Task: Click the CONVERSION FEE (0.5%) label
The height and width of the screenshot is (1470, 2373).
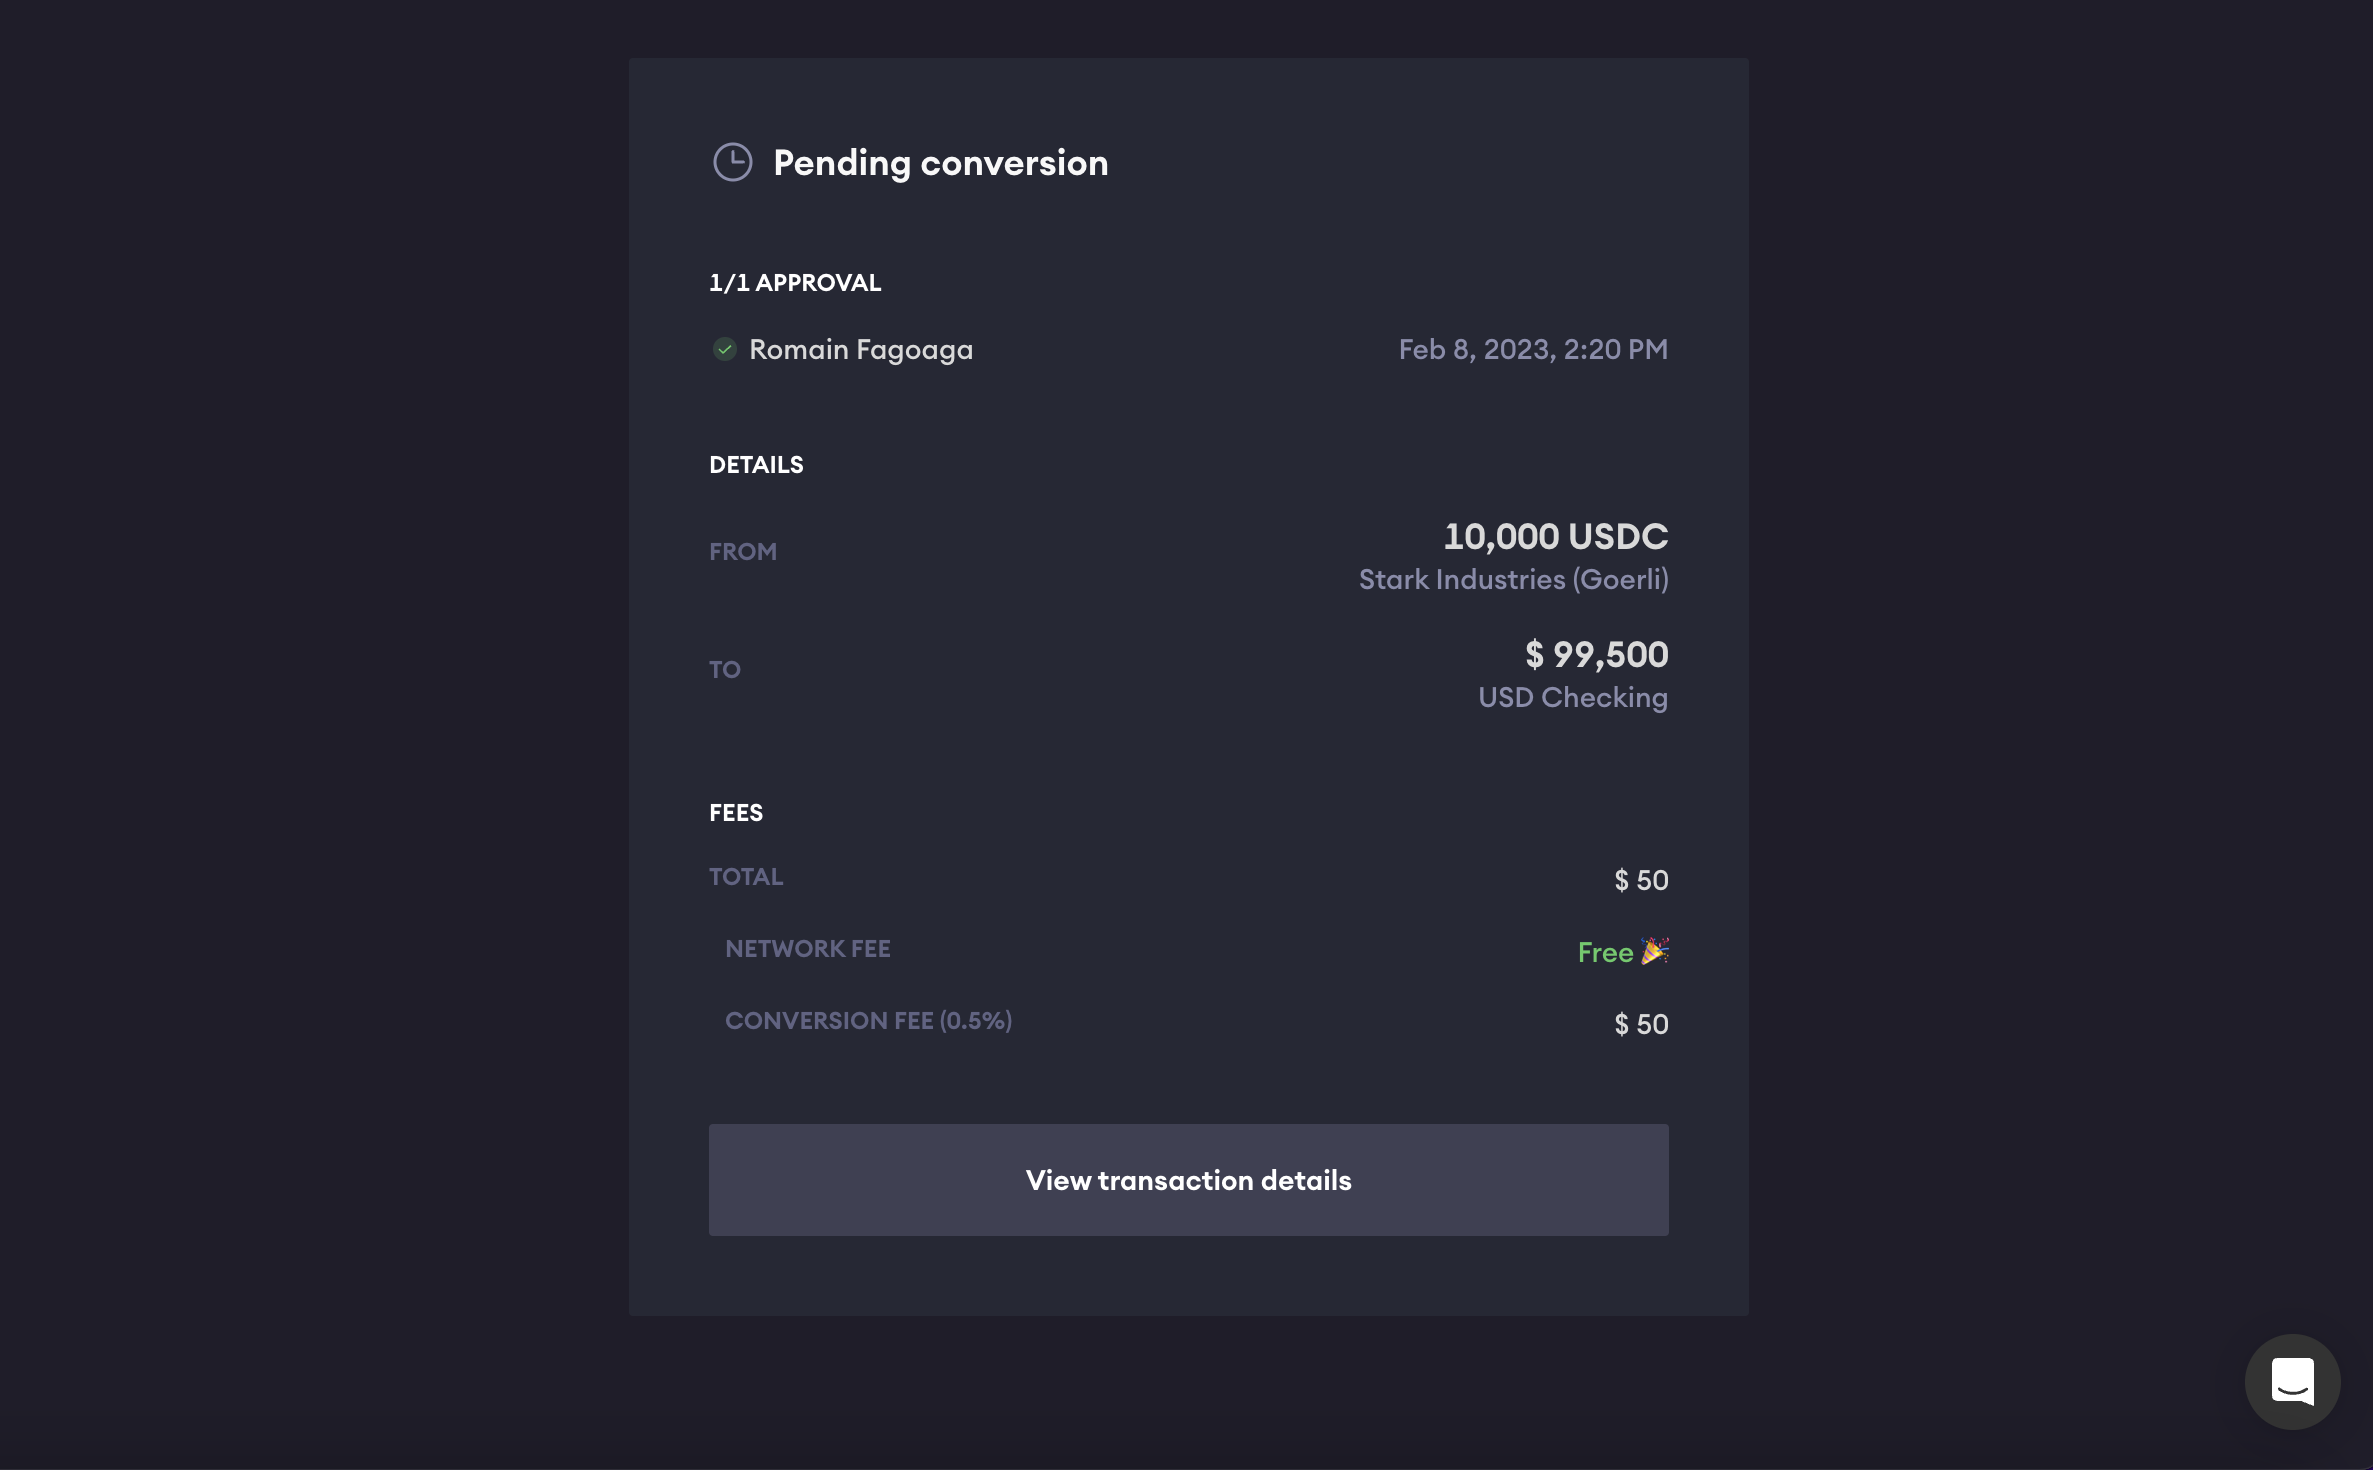Action: (x=868, y=1021)
